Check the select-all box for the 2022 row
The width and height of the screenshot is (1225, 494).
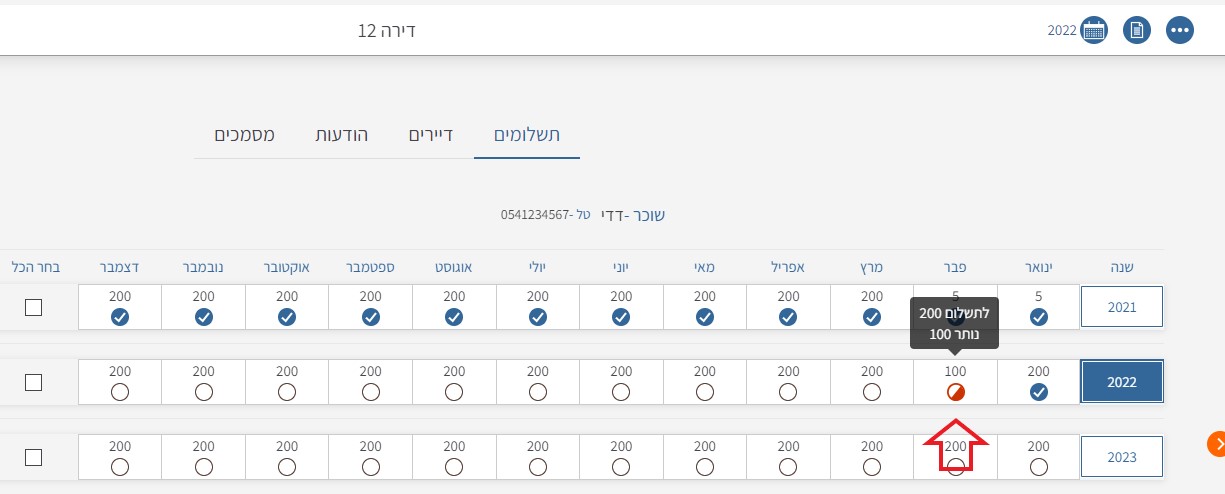pyautogui.click(x=33, y=382)
